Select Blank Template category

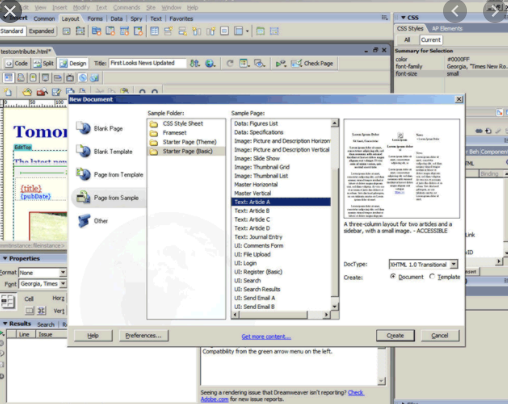[104, 151]
